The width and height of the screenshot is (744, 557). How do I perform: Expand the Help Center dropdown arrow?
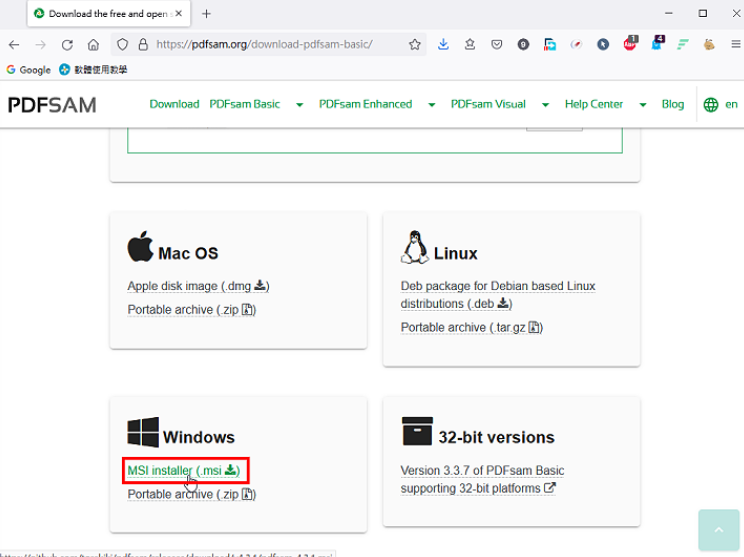[643, 105]
